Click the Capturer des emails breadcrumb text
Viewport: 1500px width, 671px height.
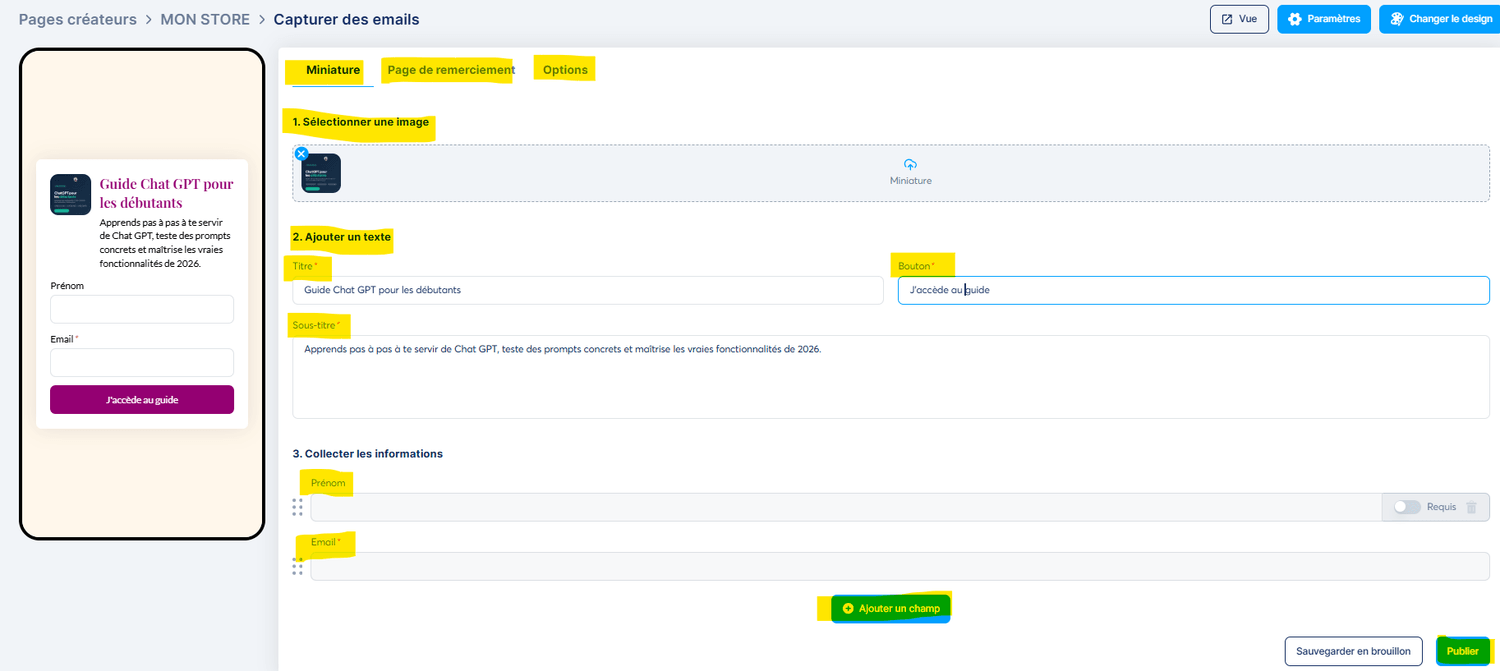coord(346,19)
